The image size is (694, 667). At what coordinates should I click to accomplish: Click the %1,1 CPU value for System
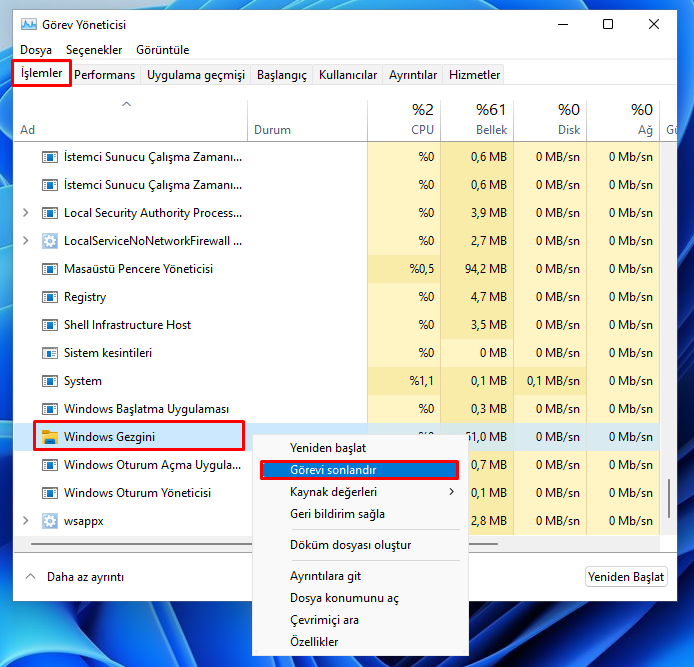(x=421, y=381)
